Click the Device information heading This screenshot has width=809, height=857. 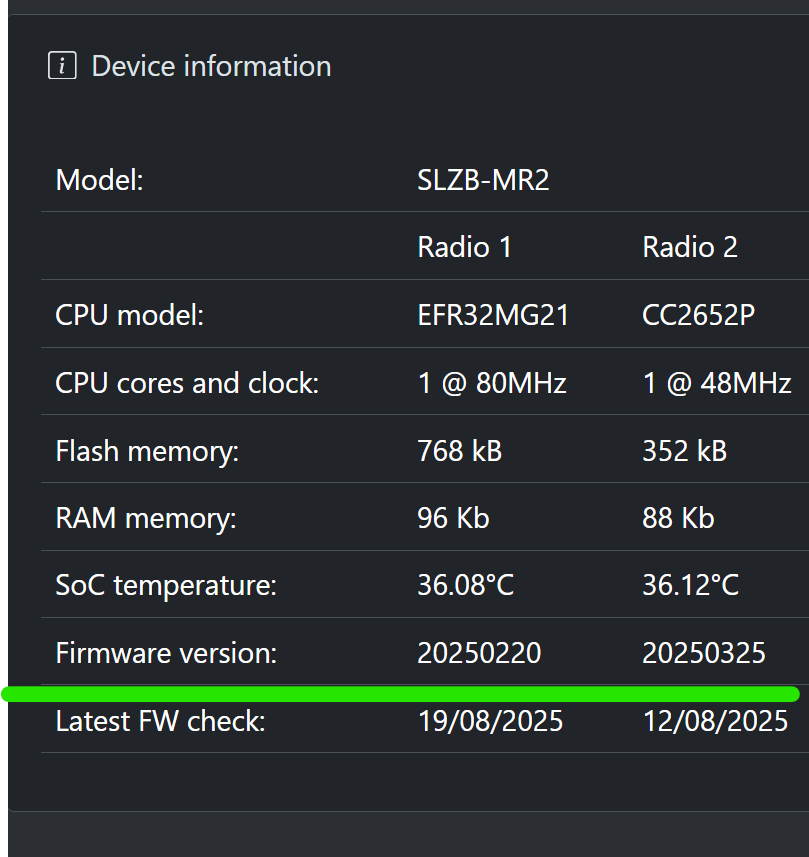[211, 66]
